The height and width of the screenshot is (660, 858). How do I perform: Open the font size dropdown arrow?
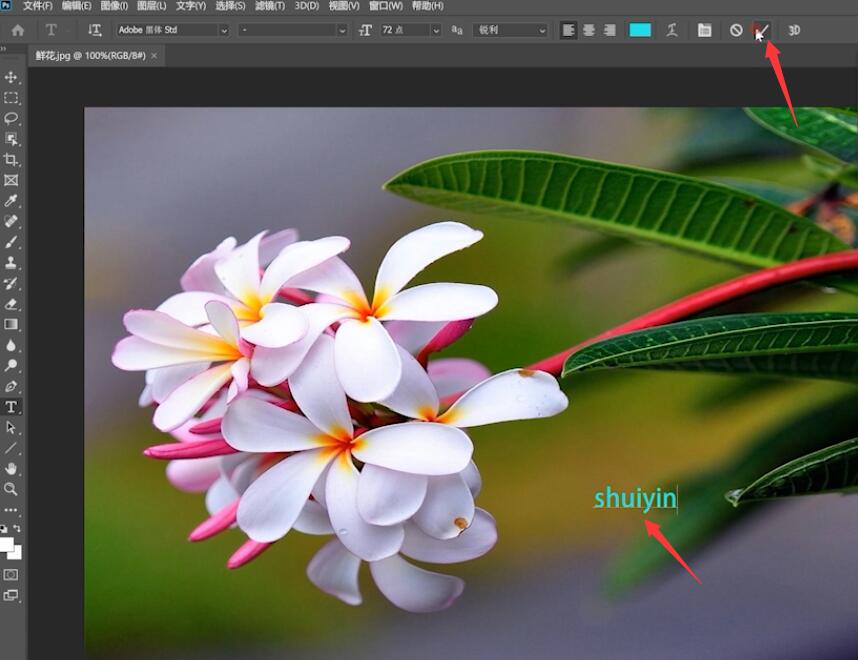pyautogui.click(x=436, y=31)
